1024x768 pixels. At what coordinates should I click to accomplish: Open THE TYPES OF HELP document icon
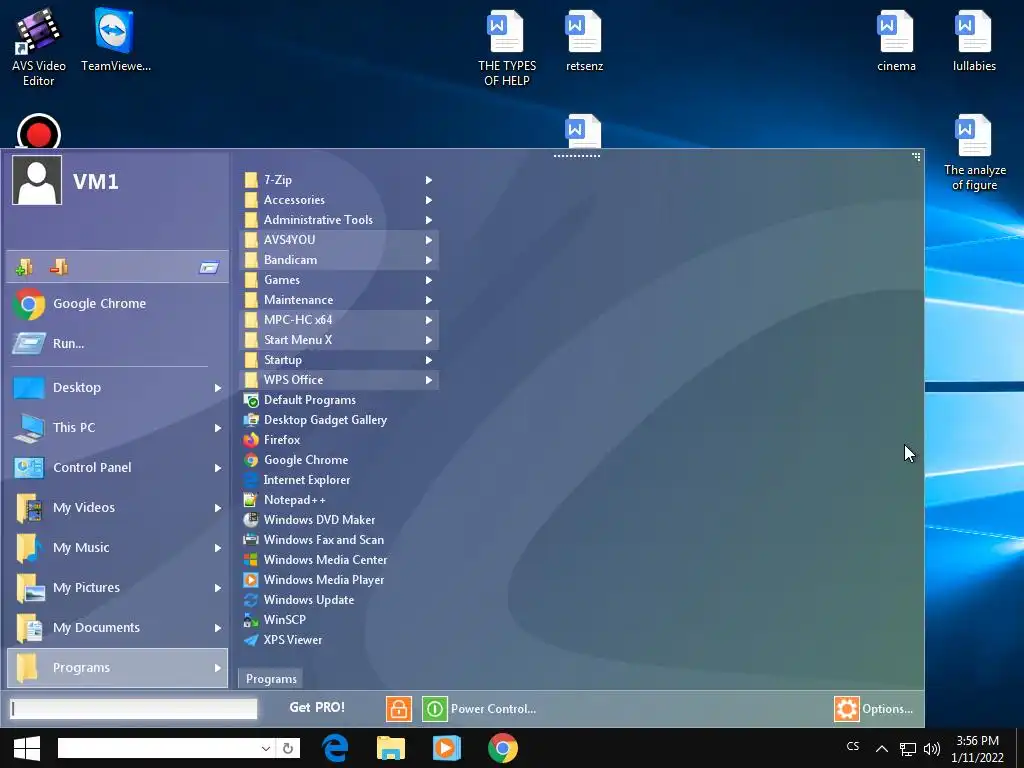tap(506, 47)
